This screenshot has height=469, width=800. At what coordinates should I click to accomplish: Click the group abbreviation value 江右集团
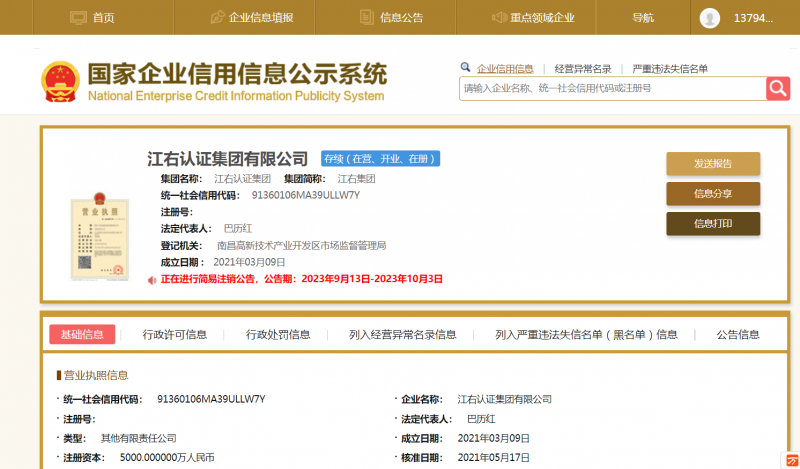(356, 179)
